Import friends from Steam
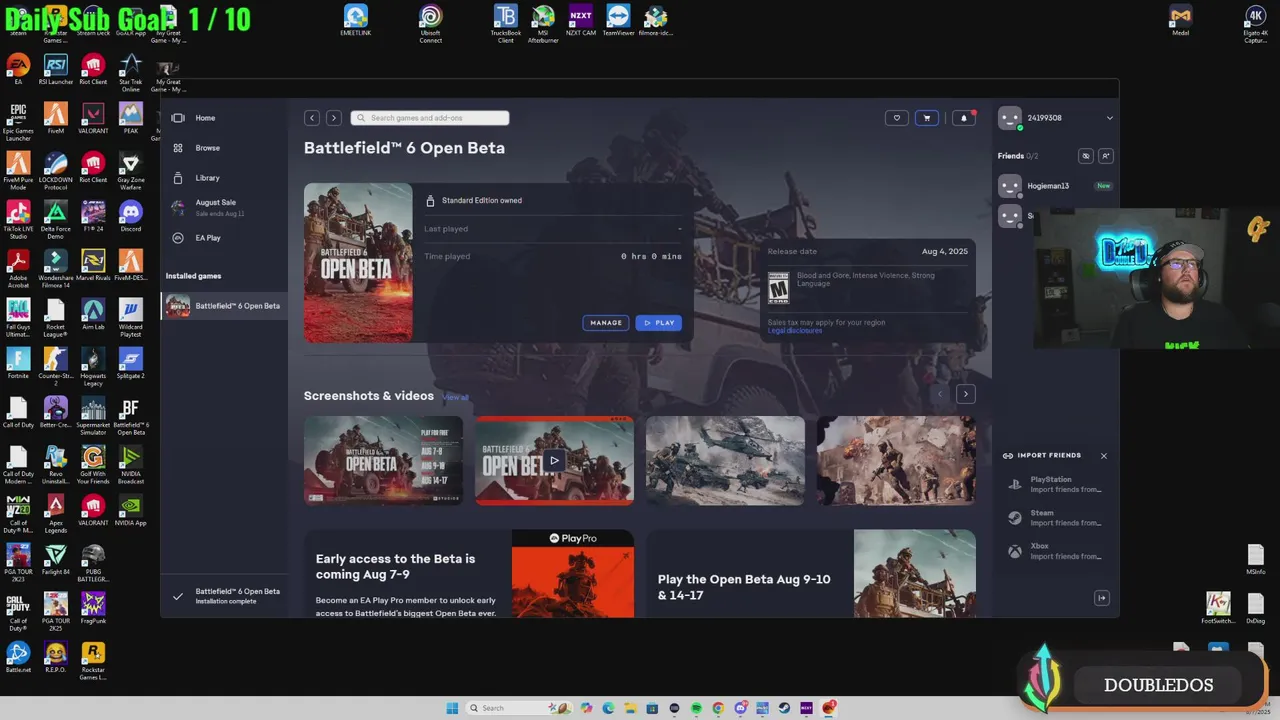1280x720 pixels. pos(1056,518)
